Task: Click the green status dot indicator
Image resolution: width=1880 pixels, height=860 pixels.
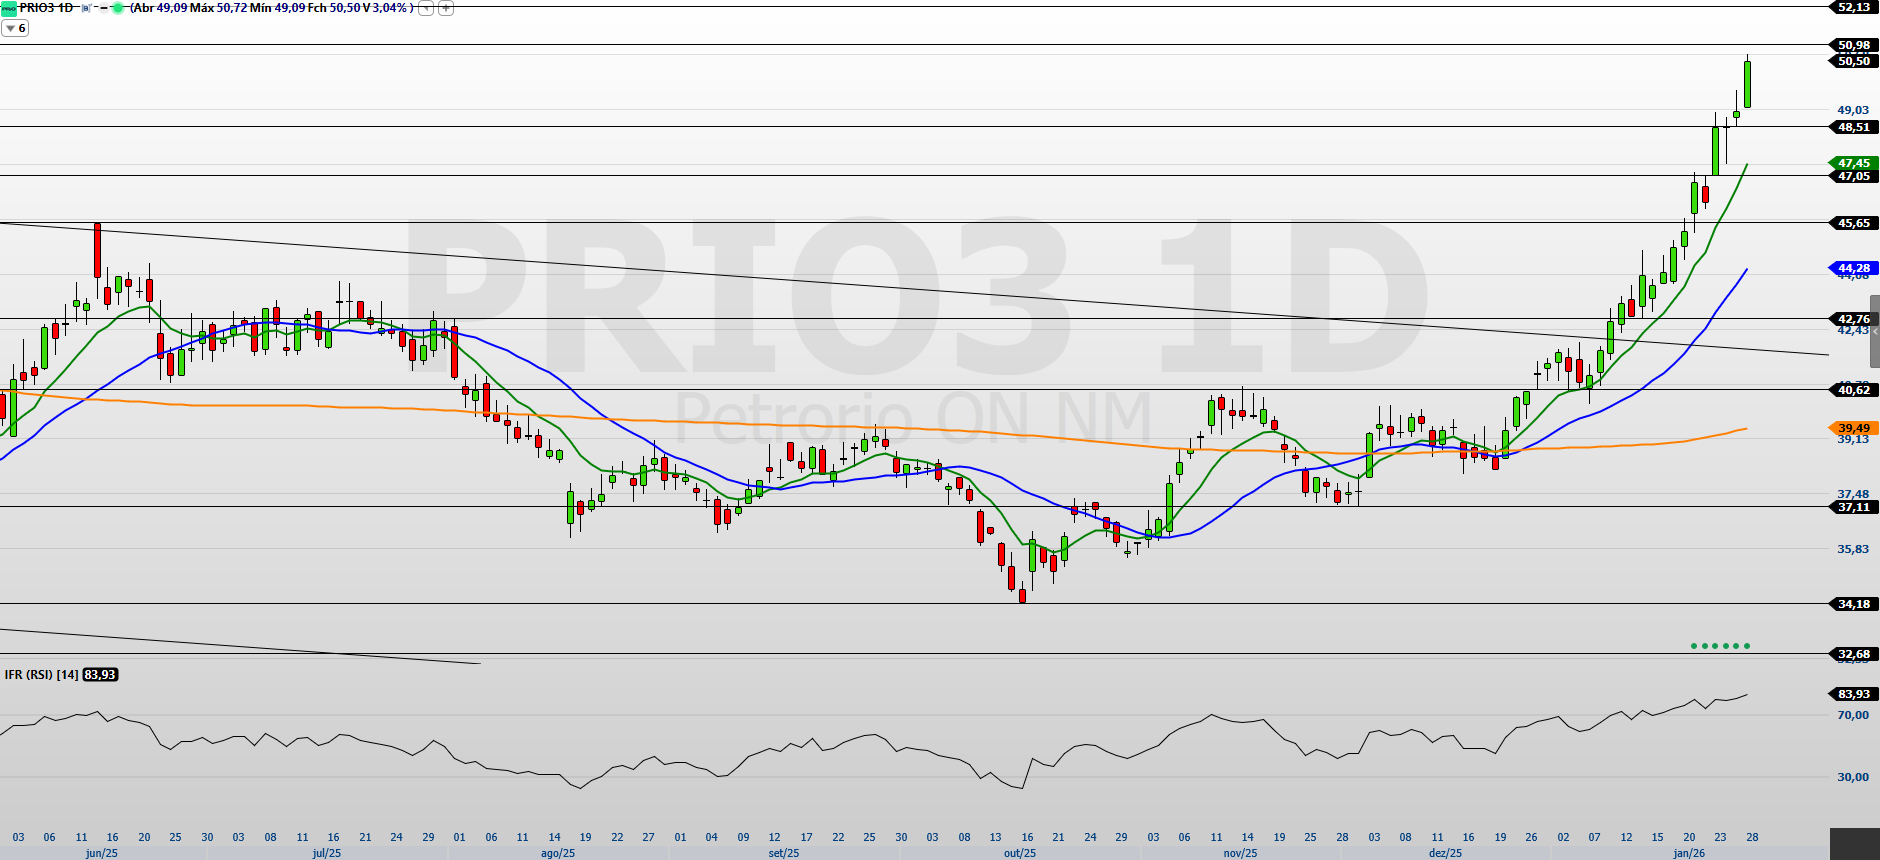Action: tap(118, 8)
